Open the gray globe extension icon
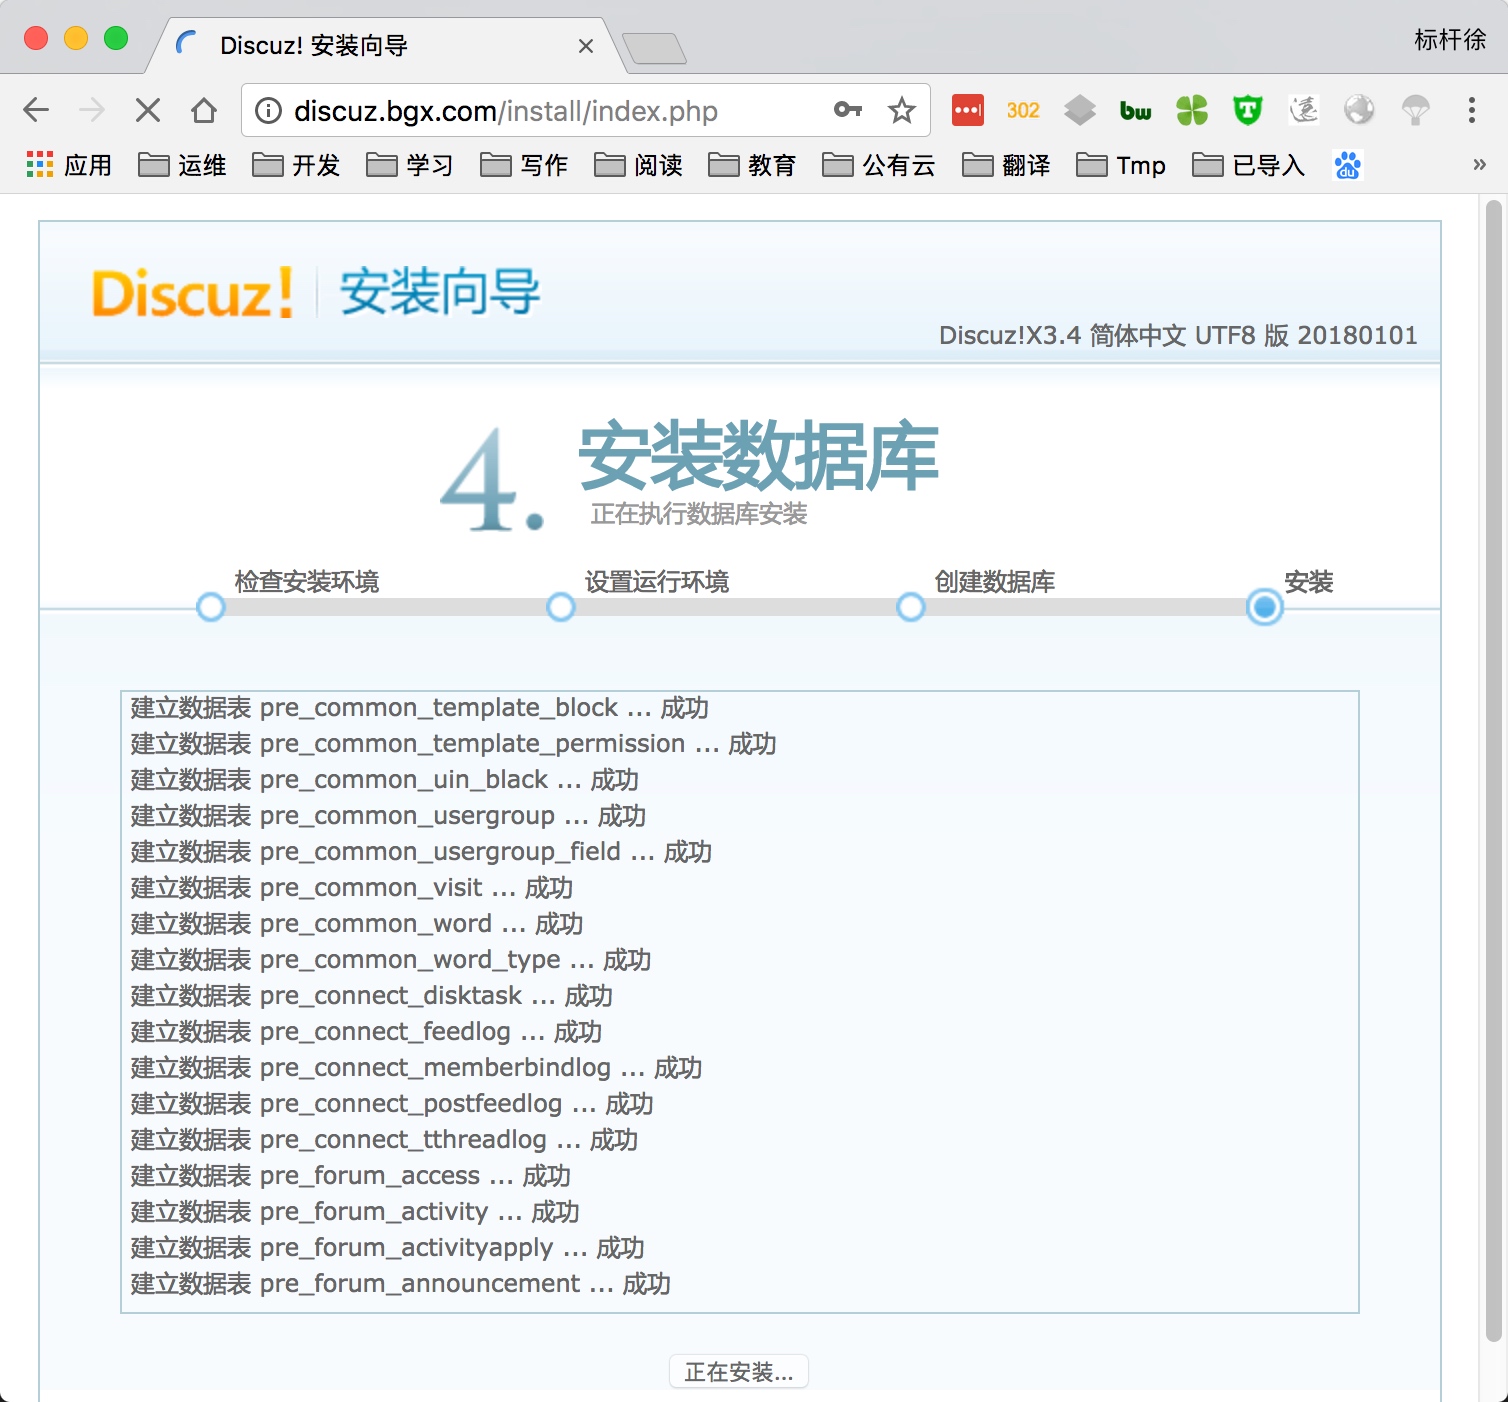 [1359, 110]
